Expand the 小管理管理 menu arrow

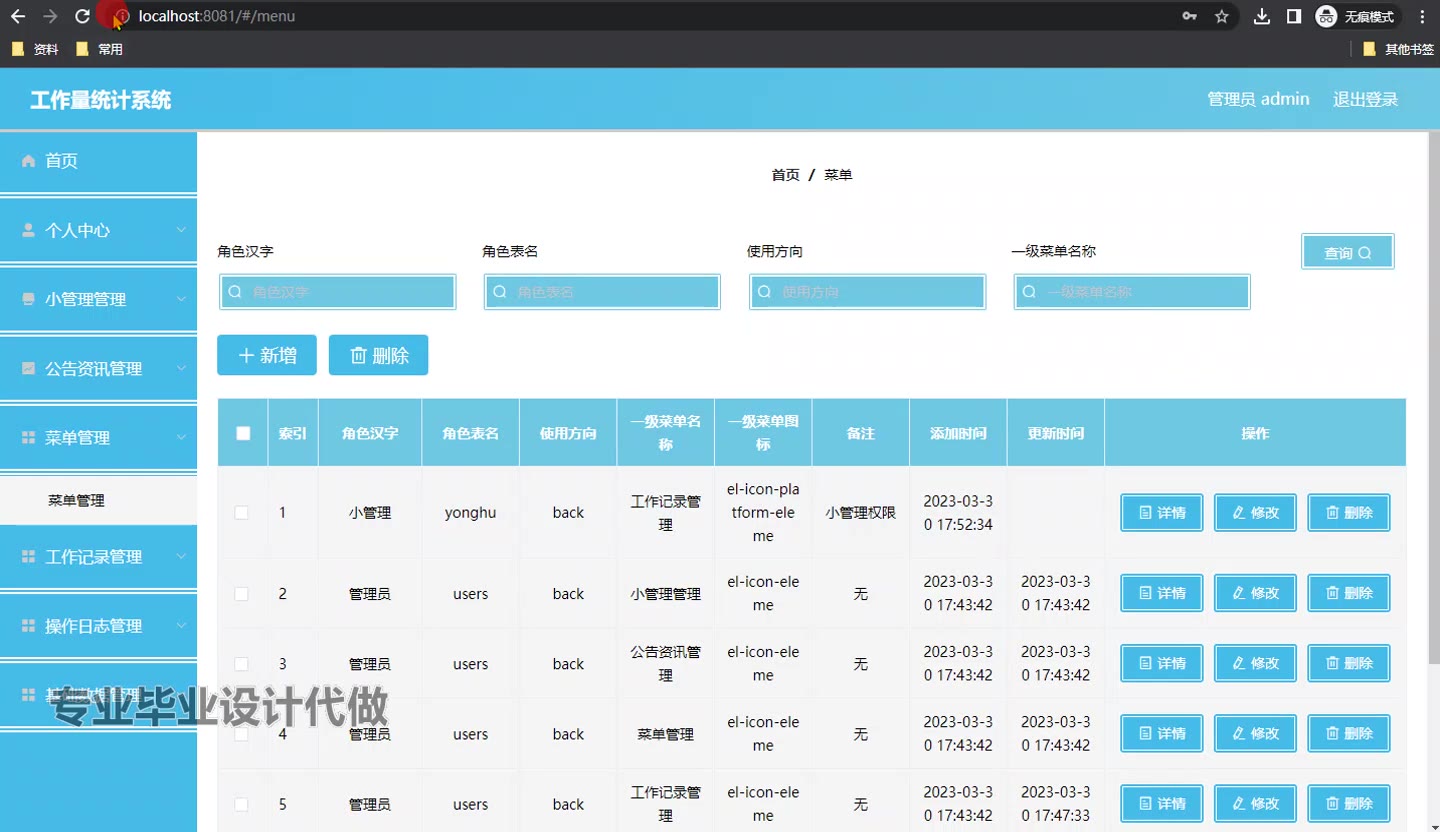(x=181, y=299)
